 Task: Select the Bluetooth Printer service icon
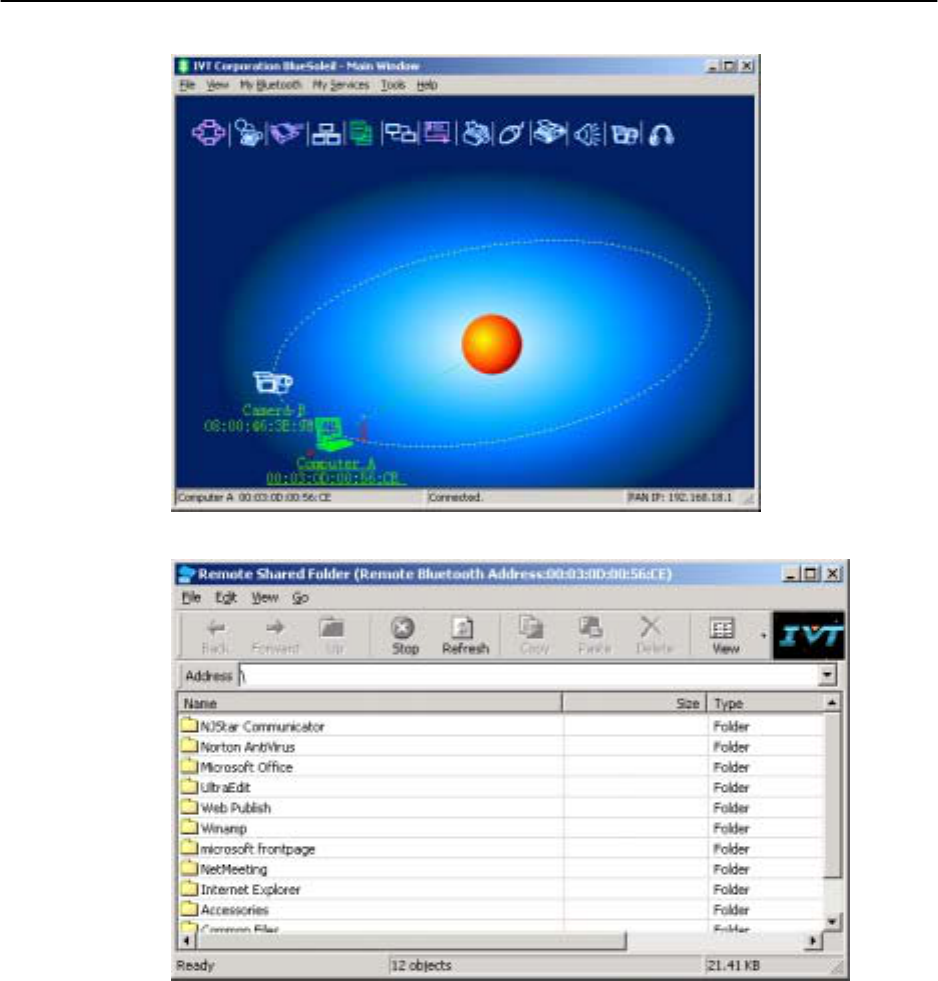(476, 133)
